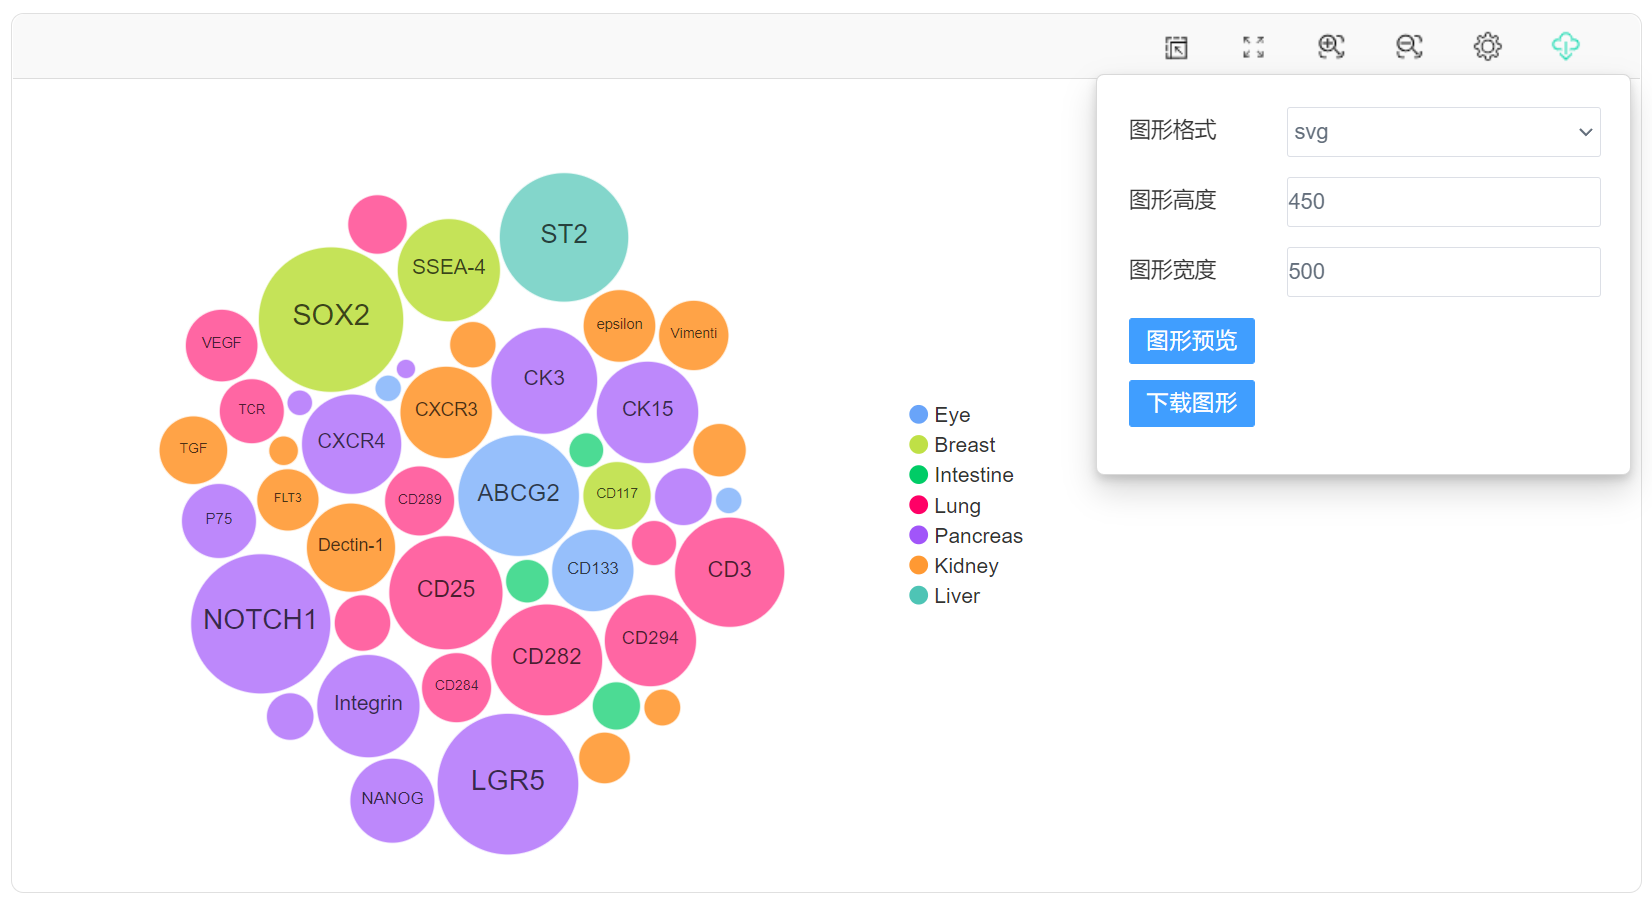Screen dimensions: 1652x903
Task: Select the LGR5 bubble in the chart
Action: pos(508,784)
